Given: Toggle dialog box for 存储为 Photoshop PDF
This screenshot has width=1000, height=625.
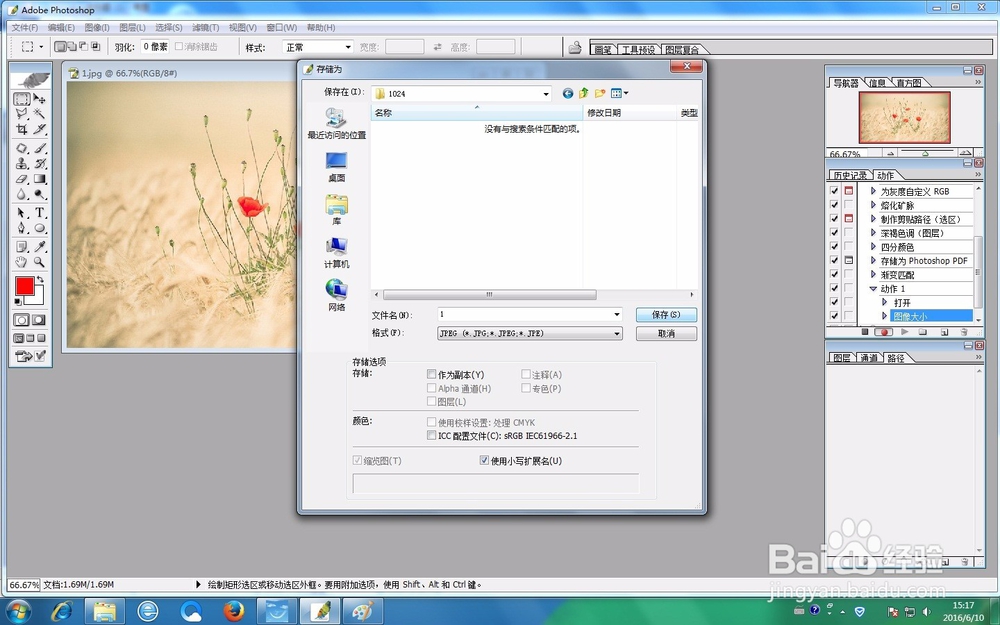Looking at the screenshot, I should click(849, 260).
